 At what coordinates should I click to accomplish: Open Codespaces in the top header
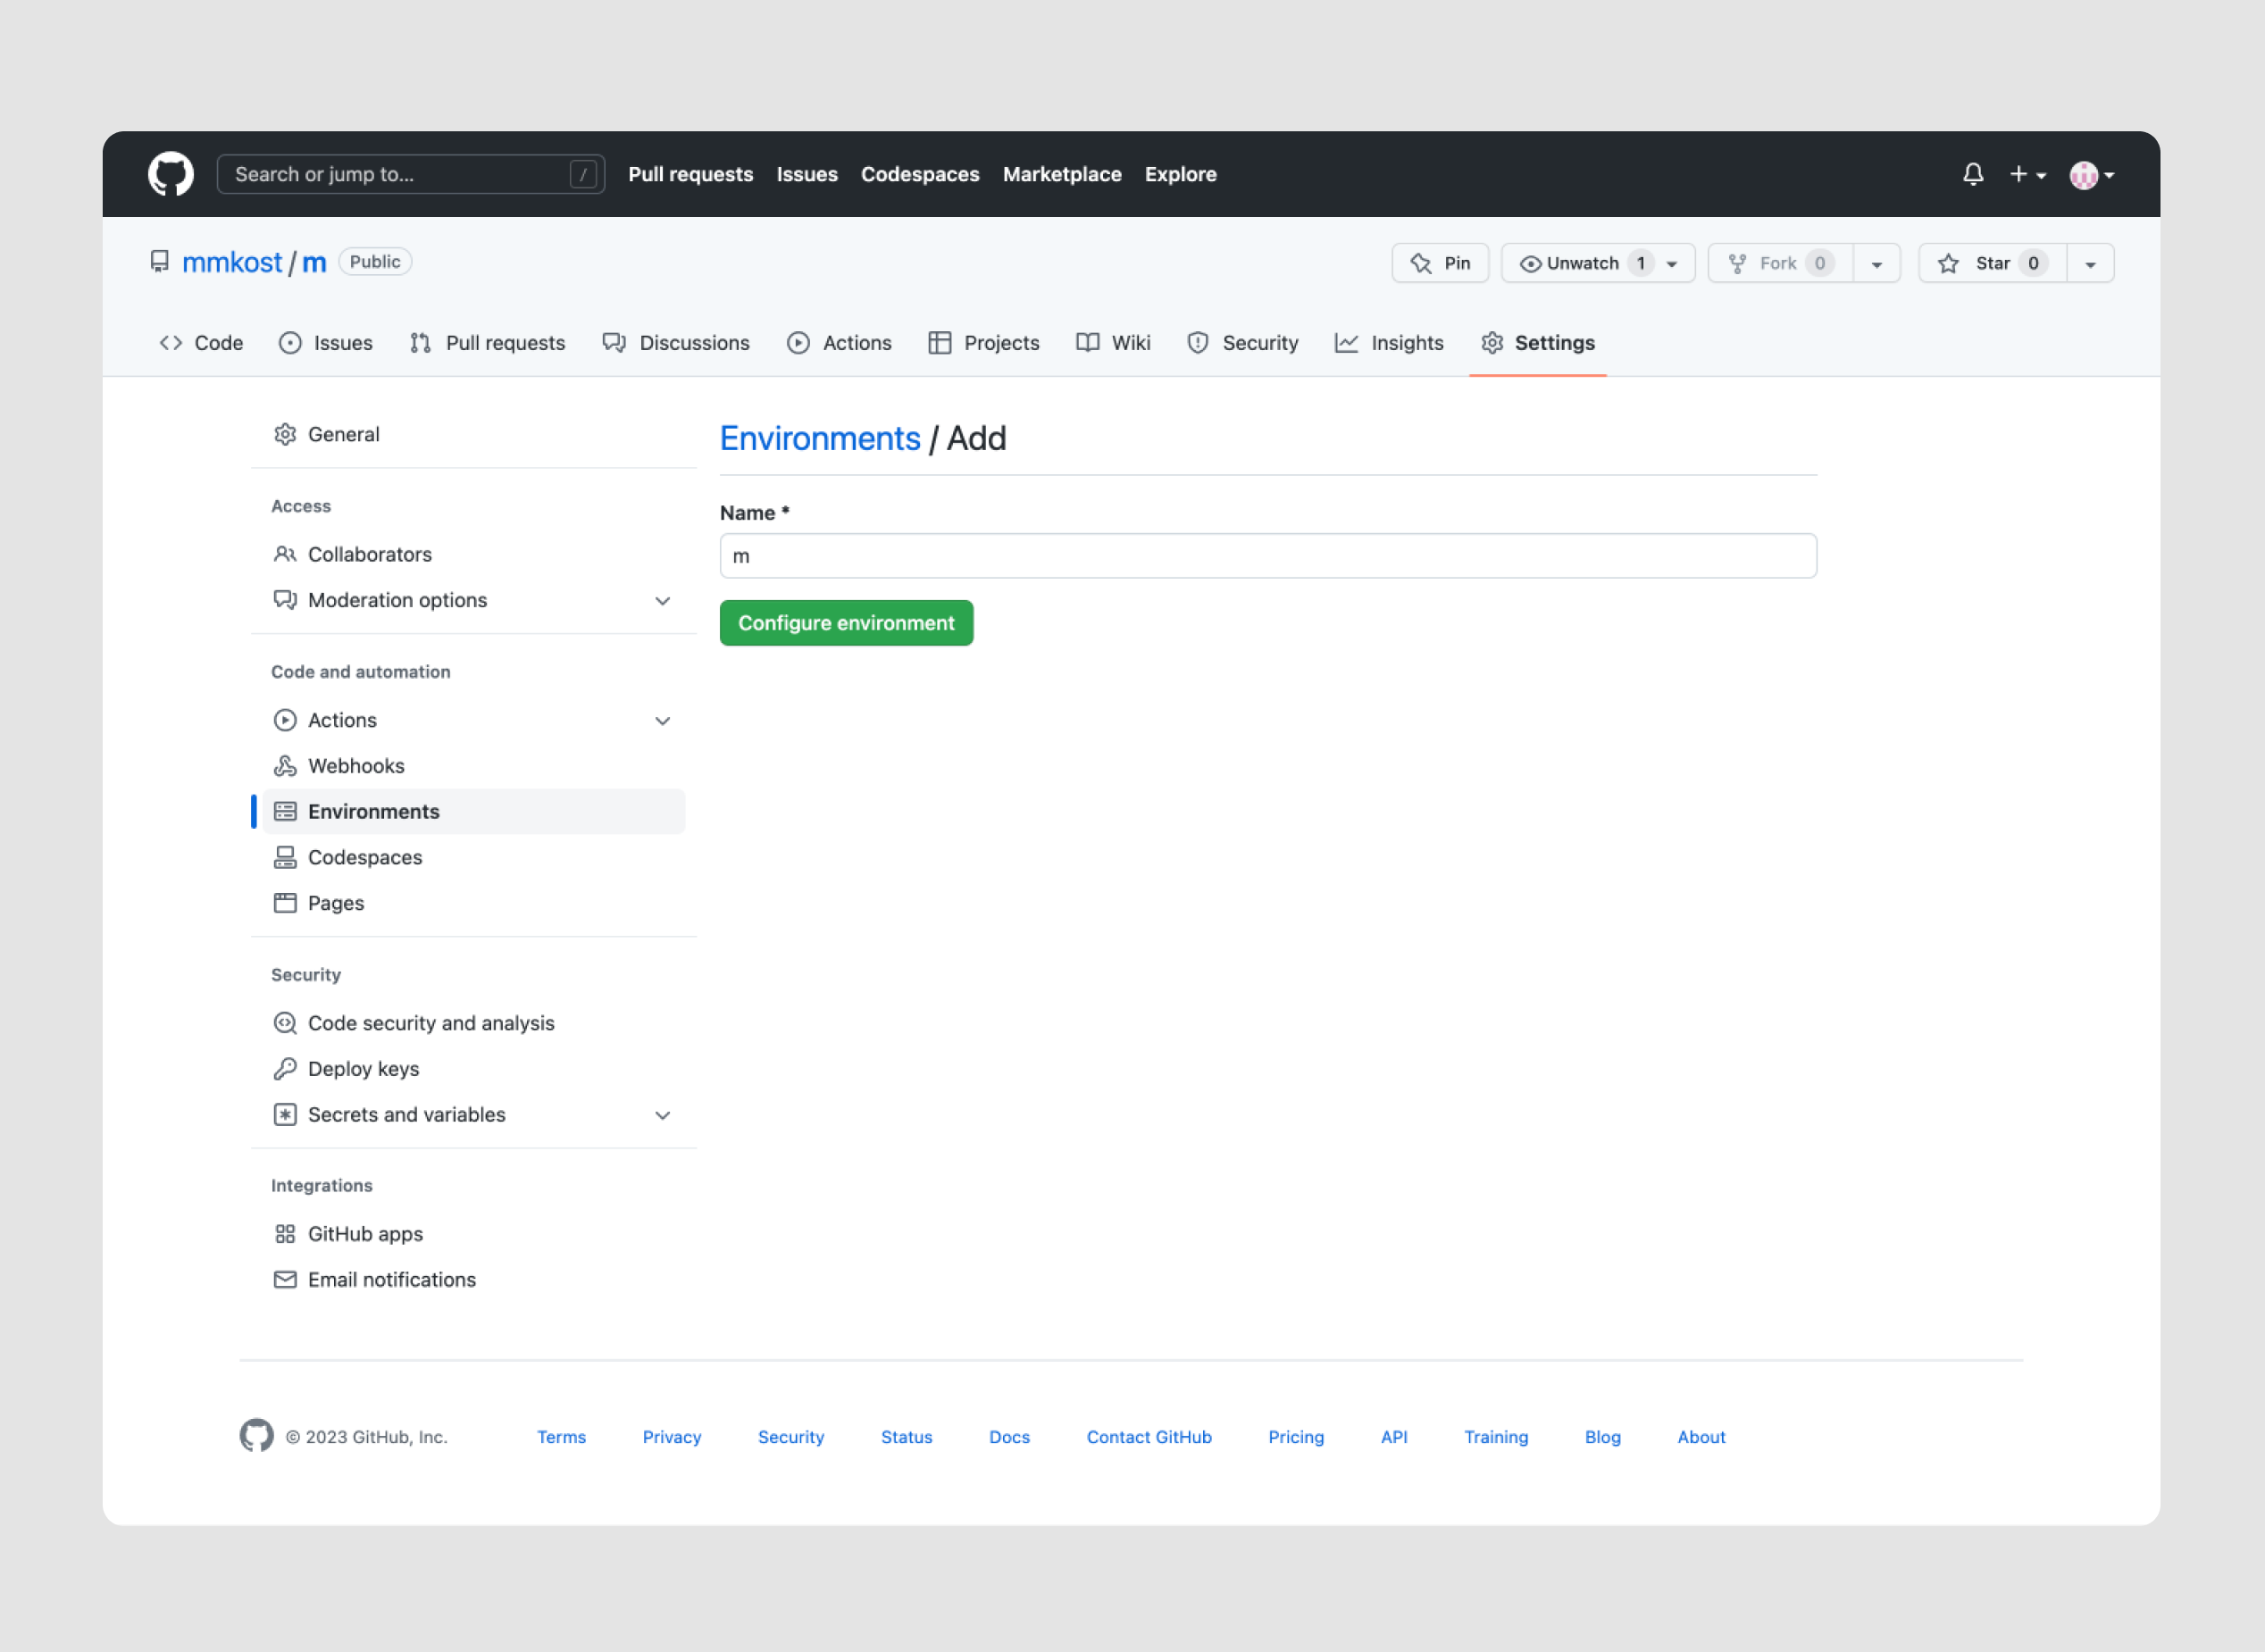[919, 174]
